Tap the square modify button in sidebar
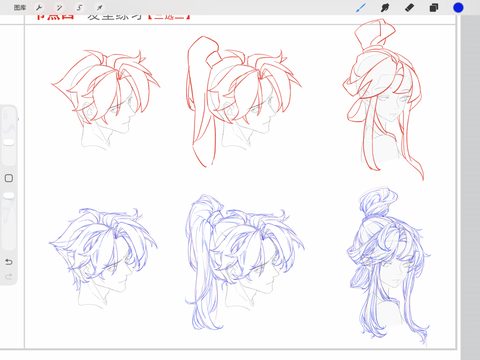This screenshot has width=480, height=360. tap(9, 178)
